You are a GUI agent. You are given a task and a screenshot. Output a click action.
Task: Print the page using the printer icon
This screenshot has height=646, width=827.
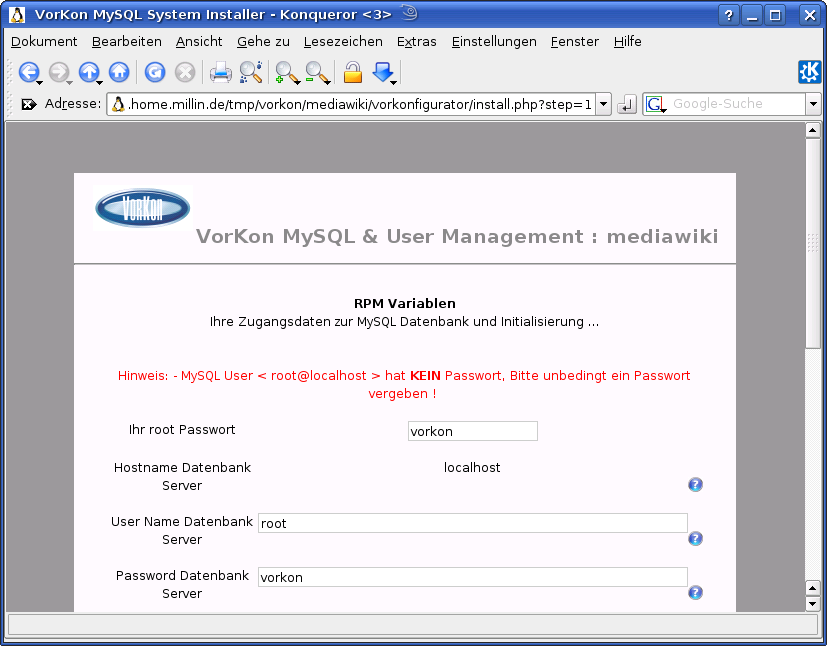point(220,72)
